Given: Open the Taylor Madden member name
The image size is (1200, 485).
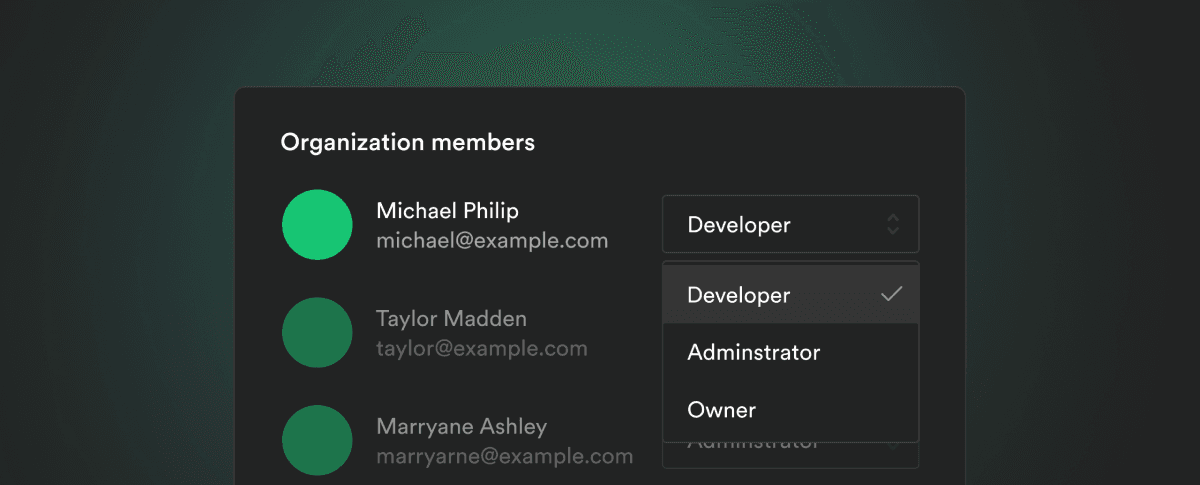Looking at the screenshot, I should coord(451,319).
